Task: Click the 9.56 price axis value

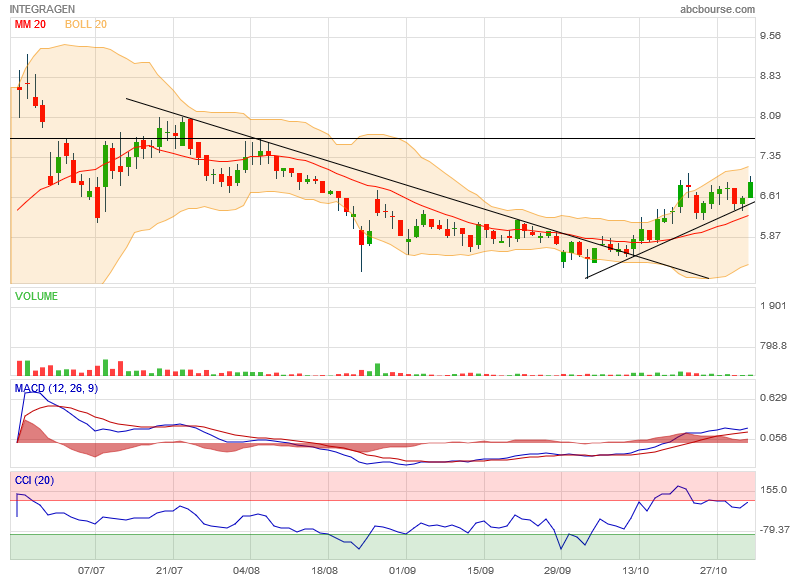Action: coord(770,36)
